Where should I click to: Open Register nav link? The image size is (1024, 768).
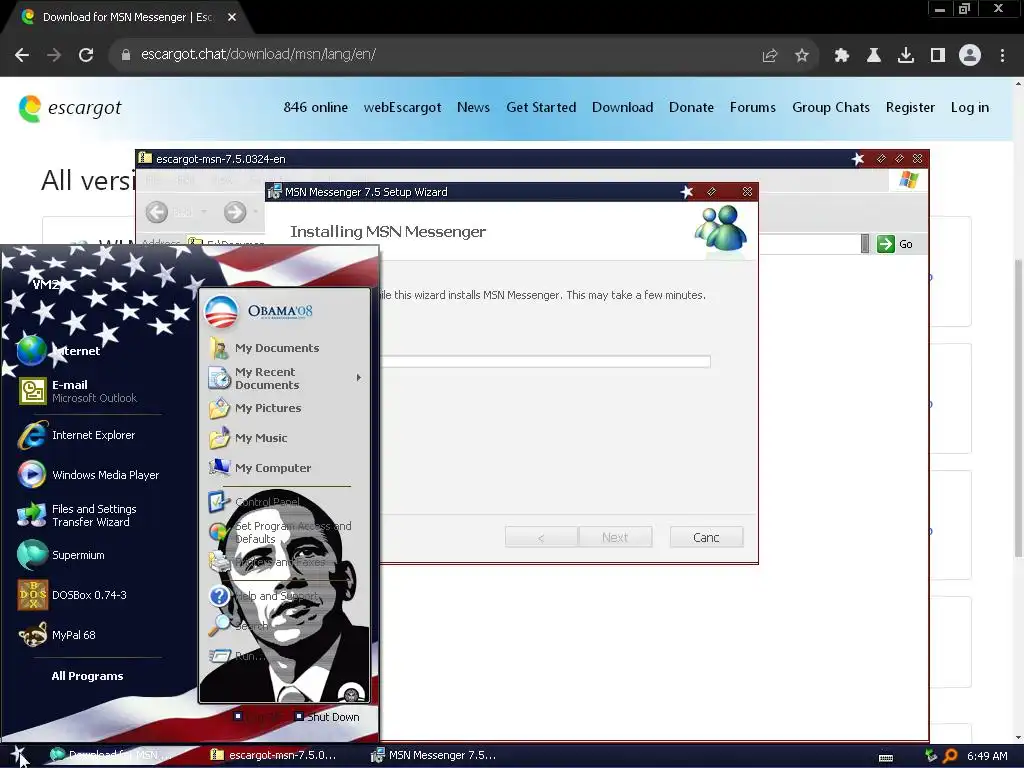[x=910, y=107]
